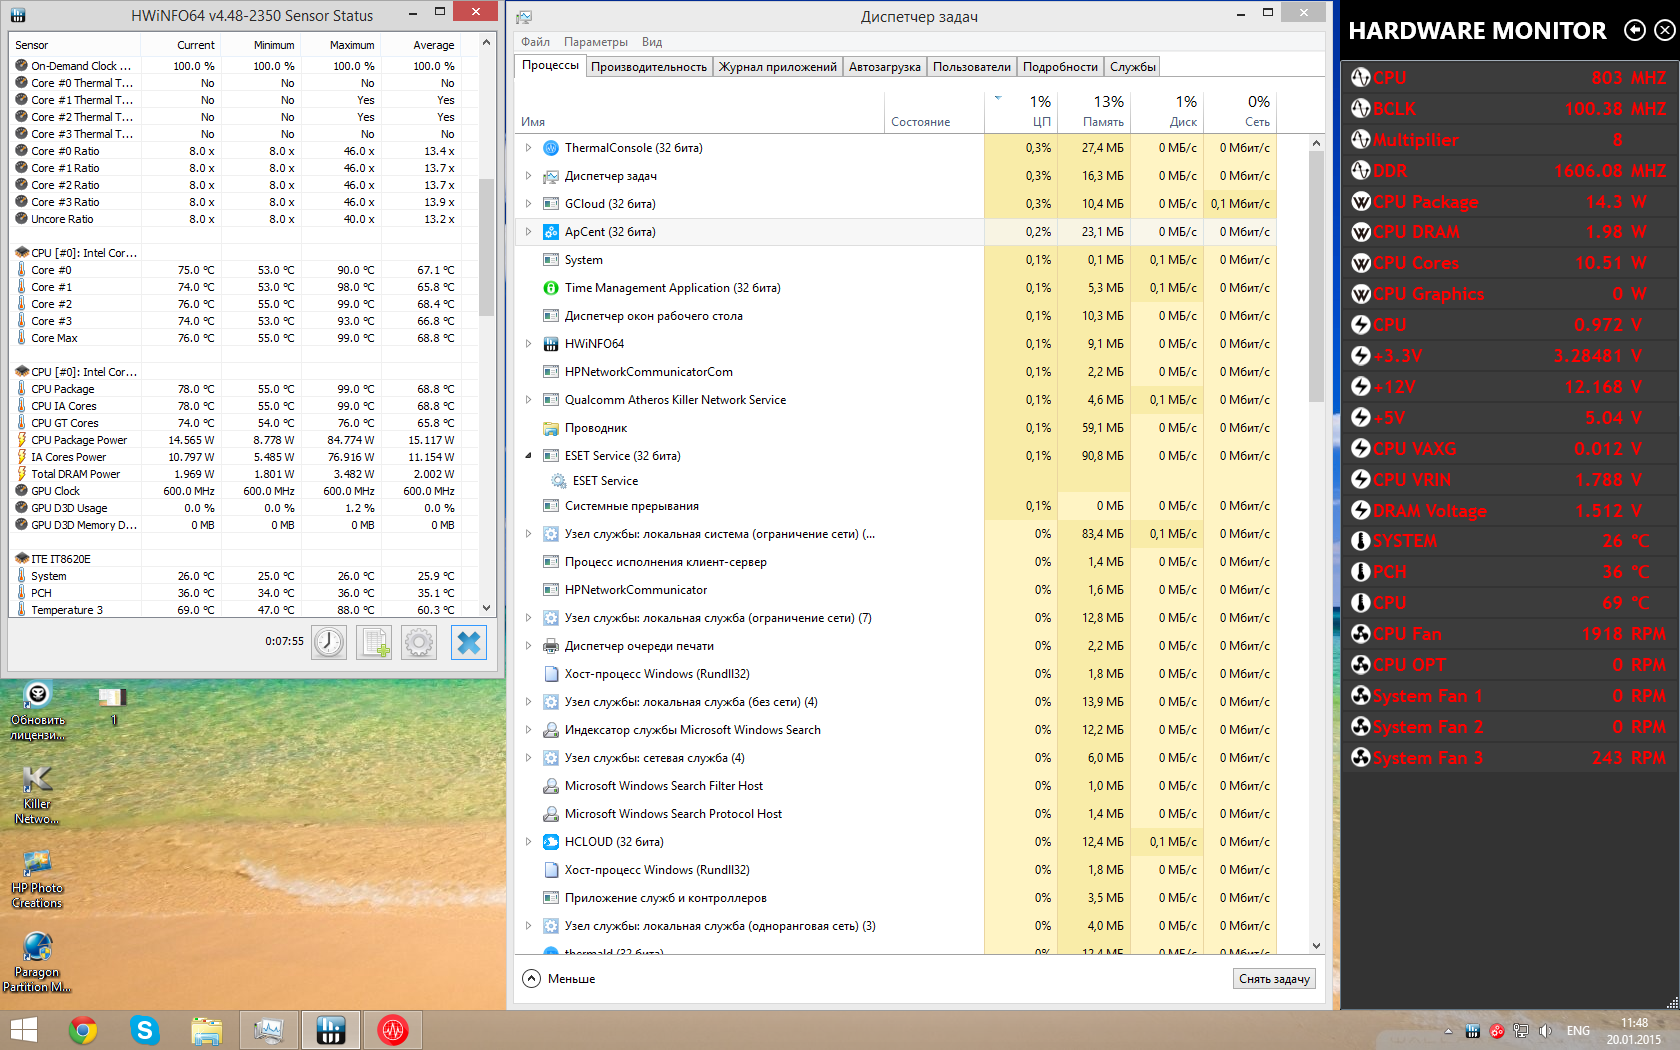Screen dimensions: 1680x1050
Task: Switch to HWiNFO64 on the taskbar
Action: [x=331, y=1030]
